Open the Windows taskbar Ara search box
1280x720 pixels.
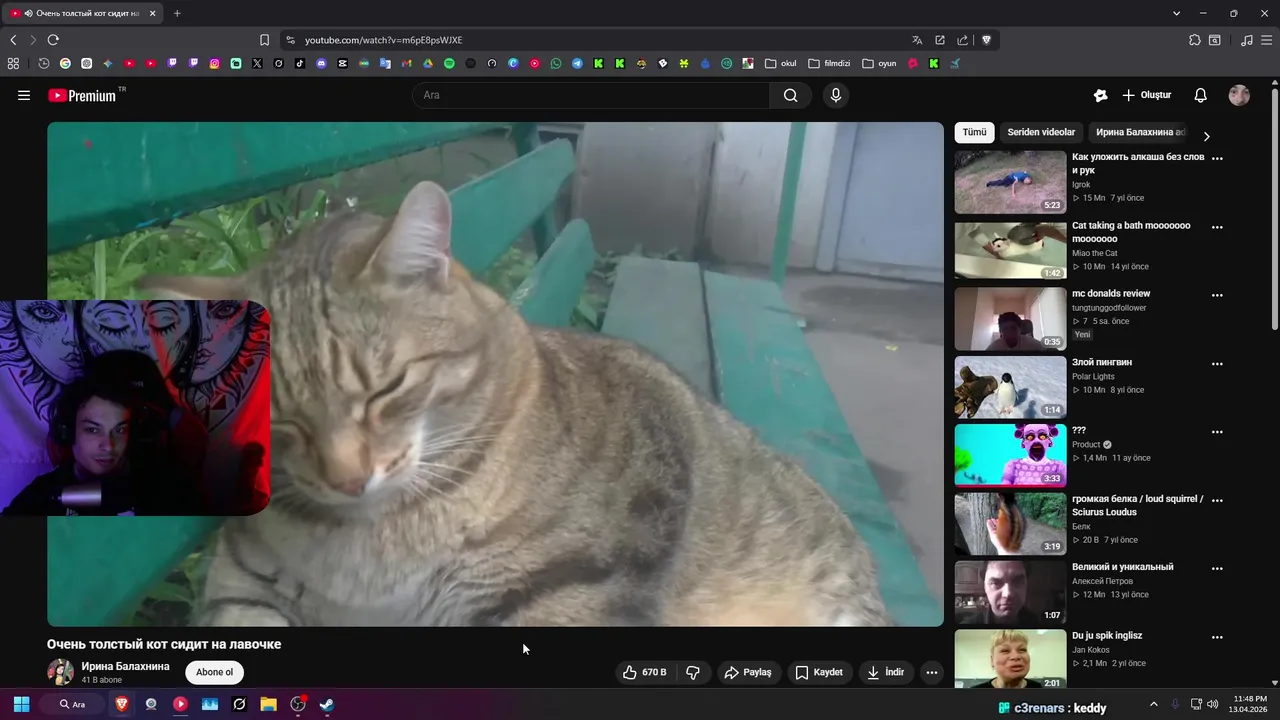pyautogui.click(x=72, y=704)
